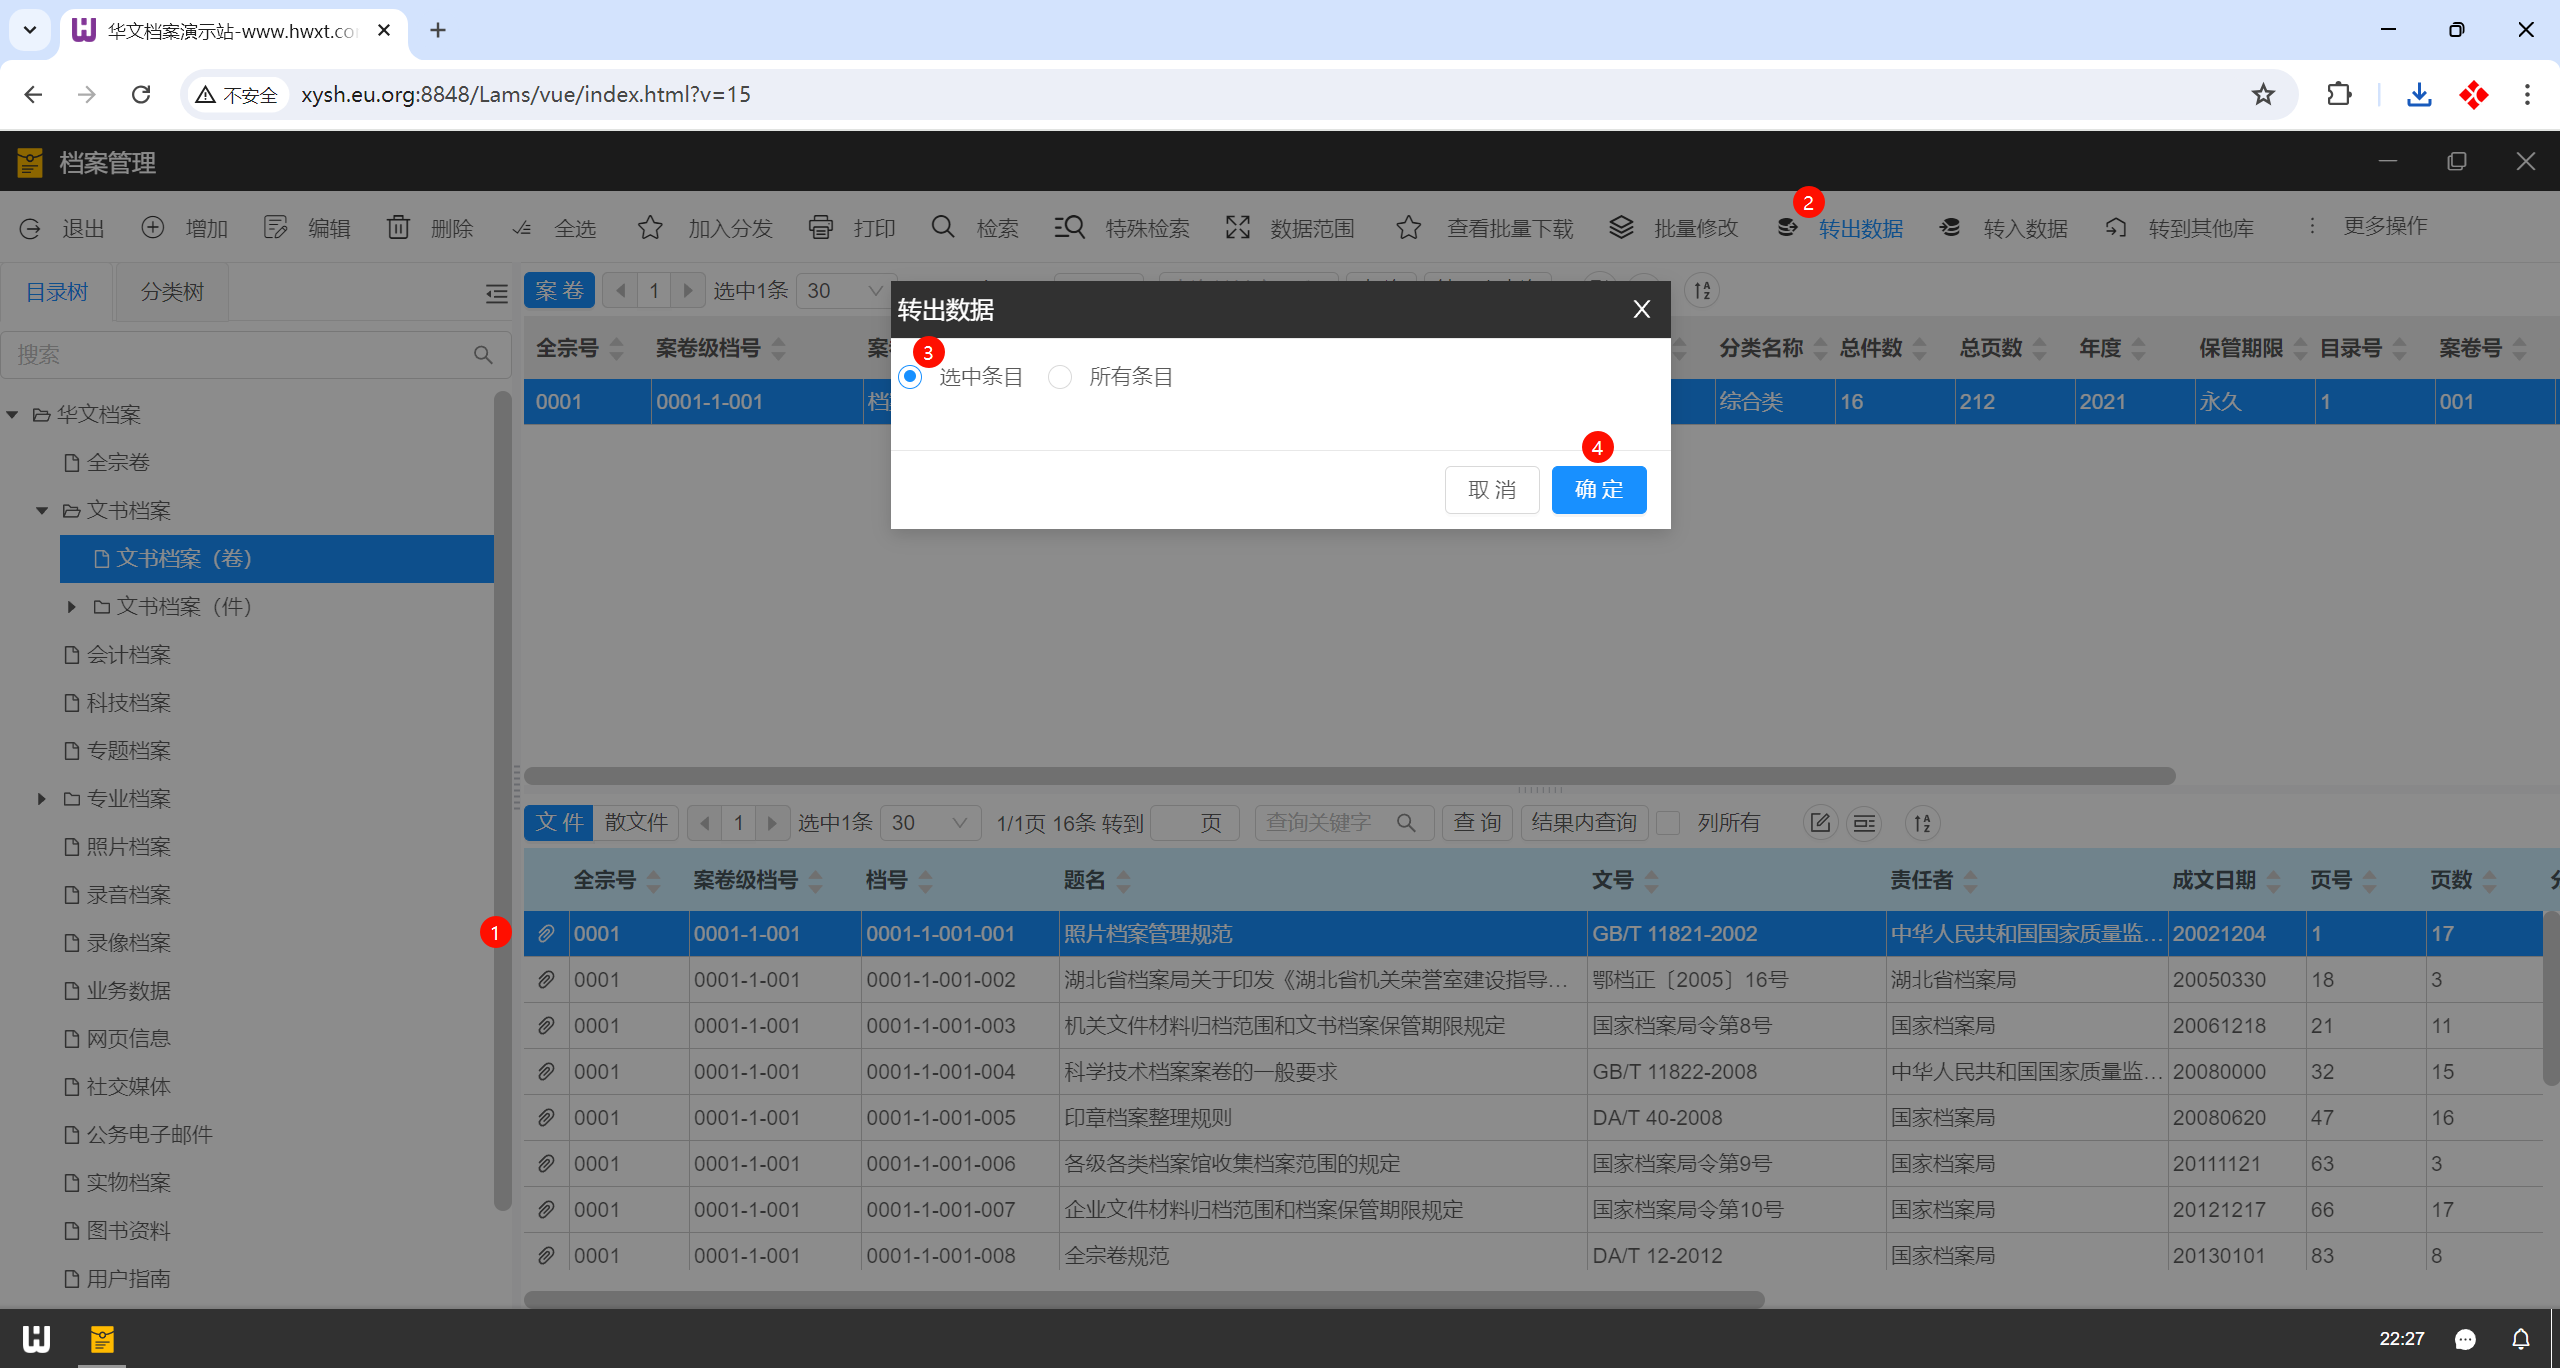
Task: Click the 特殊检索 search icon
Action: tap(1069, 228)
